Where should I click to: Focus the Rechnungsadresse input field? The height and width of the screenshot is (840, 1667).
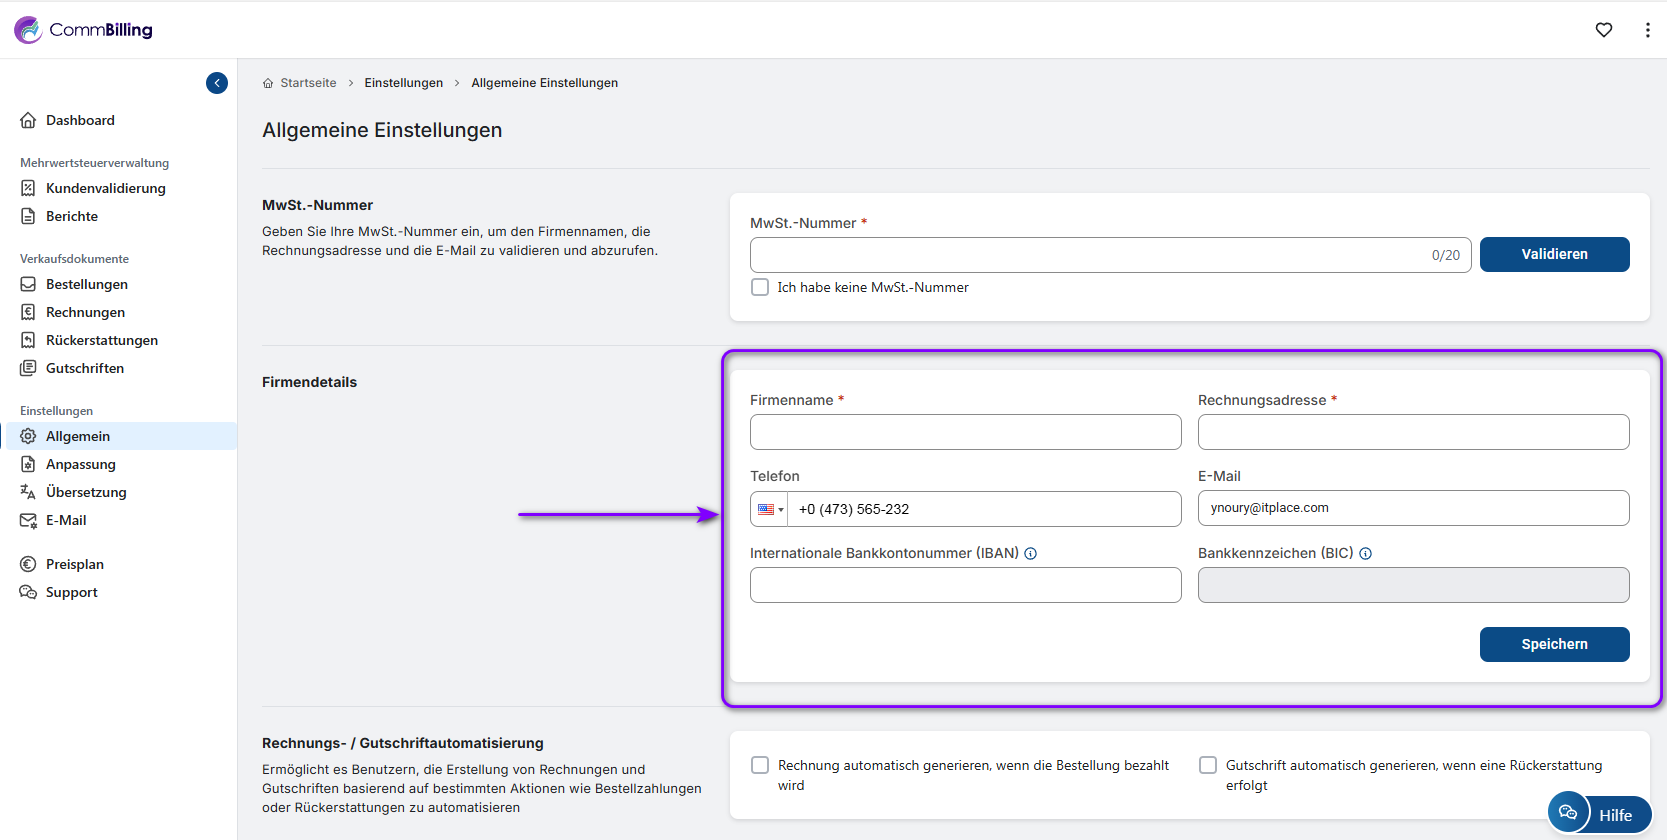[1413, 432]
